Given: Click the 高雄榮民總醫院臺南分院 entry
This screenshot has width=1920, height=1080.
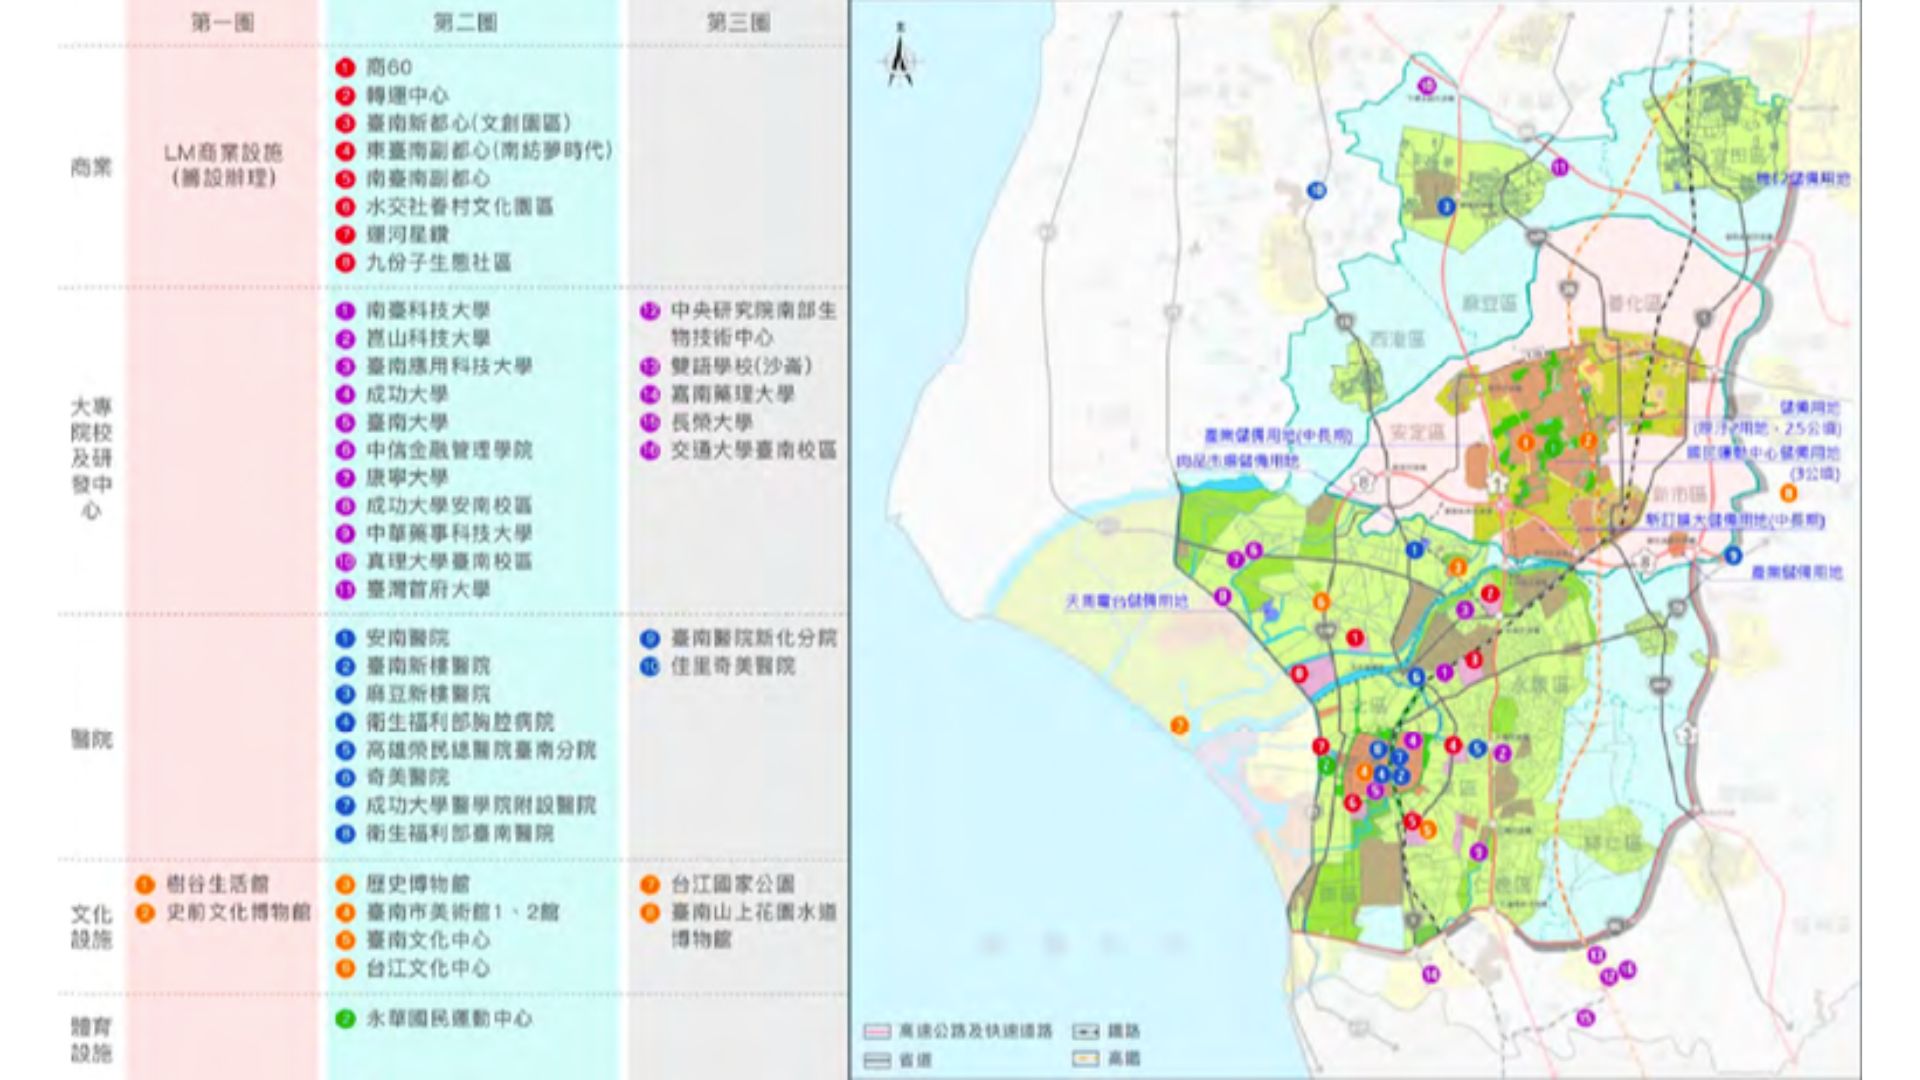Looking at the screenshot, I should click(481, 750).
